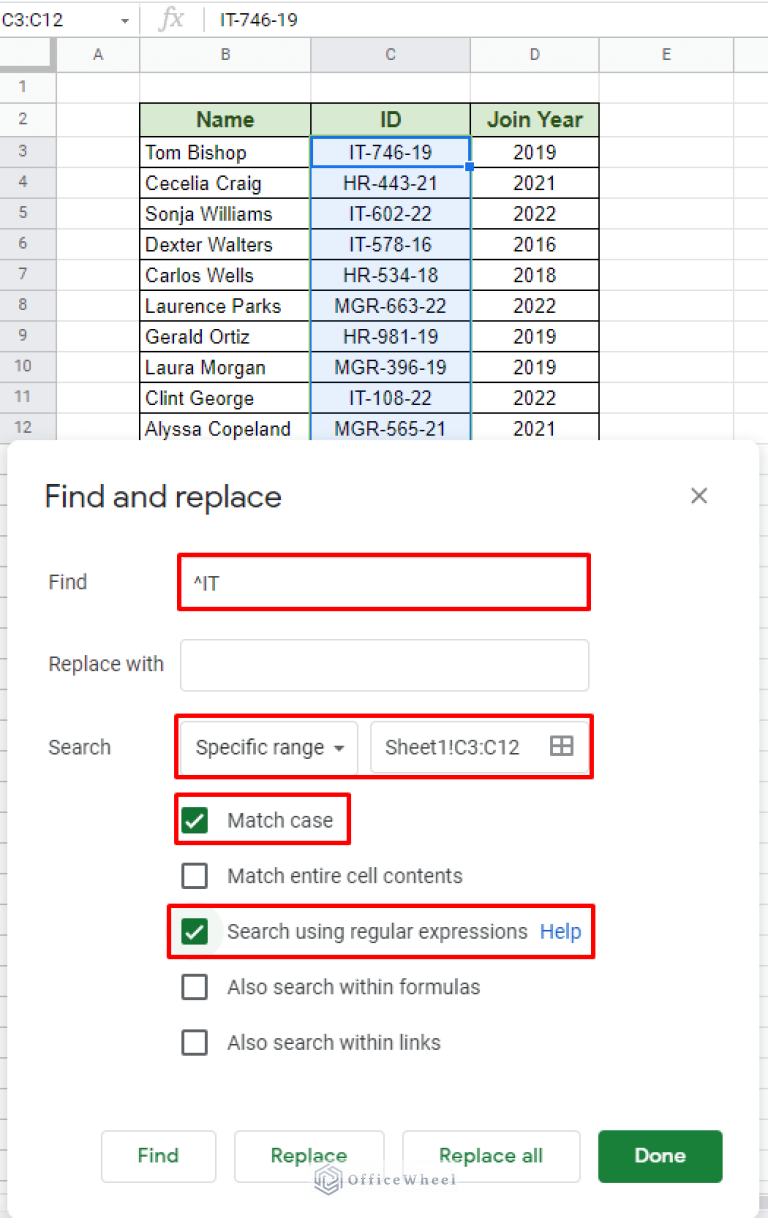Image resolution: width=768 pixels, height=1218 pixels.
Task: Open the Specific range dropdown
Action: point(266,746)
